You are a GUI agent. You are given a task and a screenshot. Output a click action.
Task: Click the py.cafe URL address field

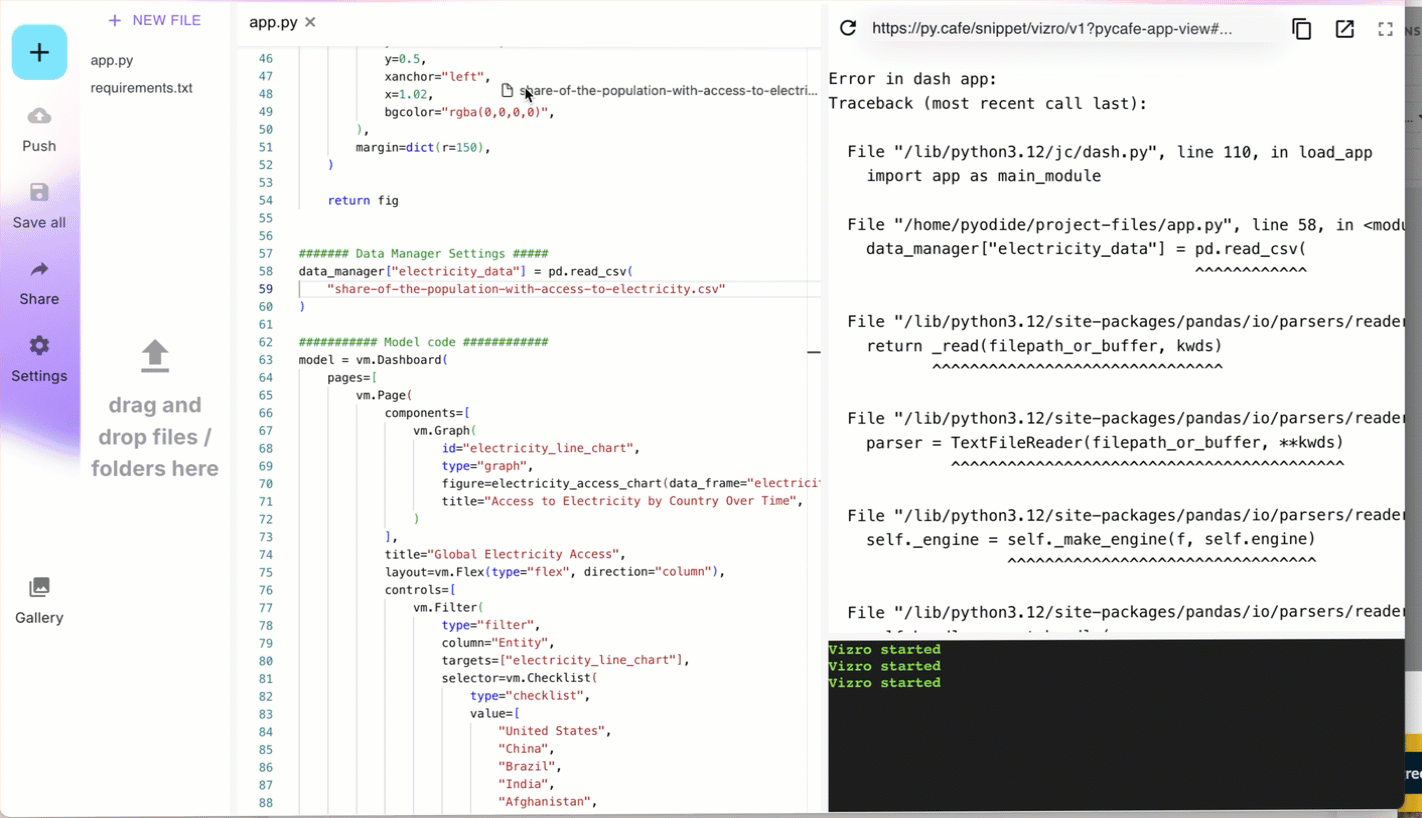pos(1050,29)
